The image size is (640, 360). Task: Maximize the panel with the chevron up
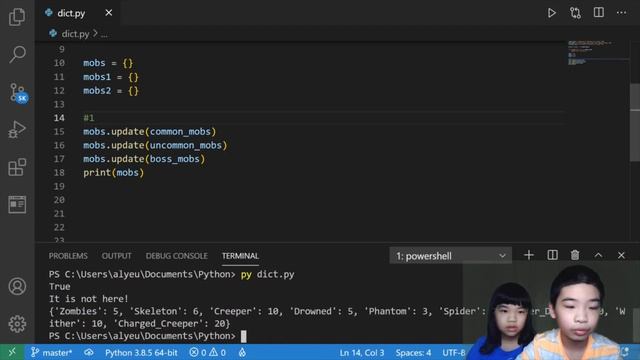tap(598, 255)
